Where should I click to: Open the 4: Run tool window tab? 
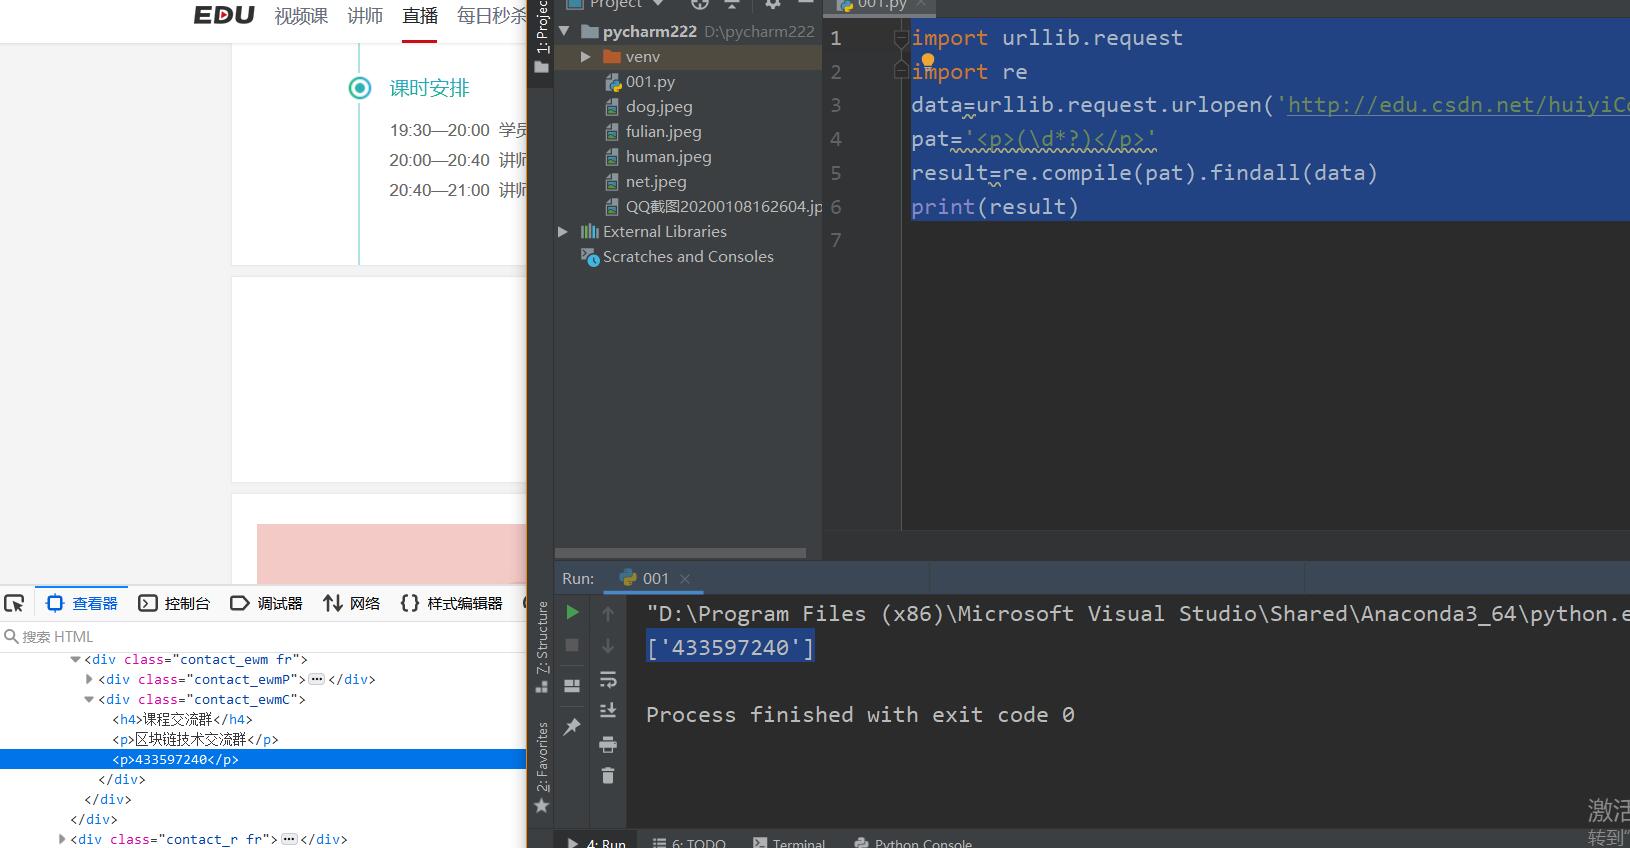[597, 842]
